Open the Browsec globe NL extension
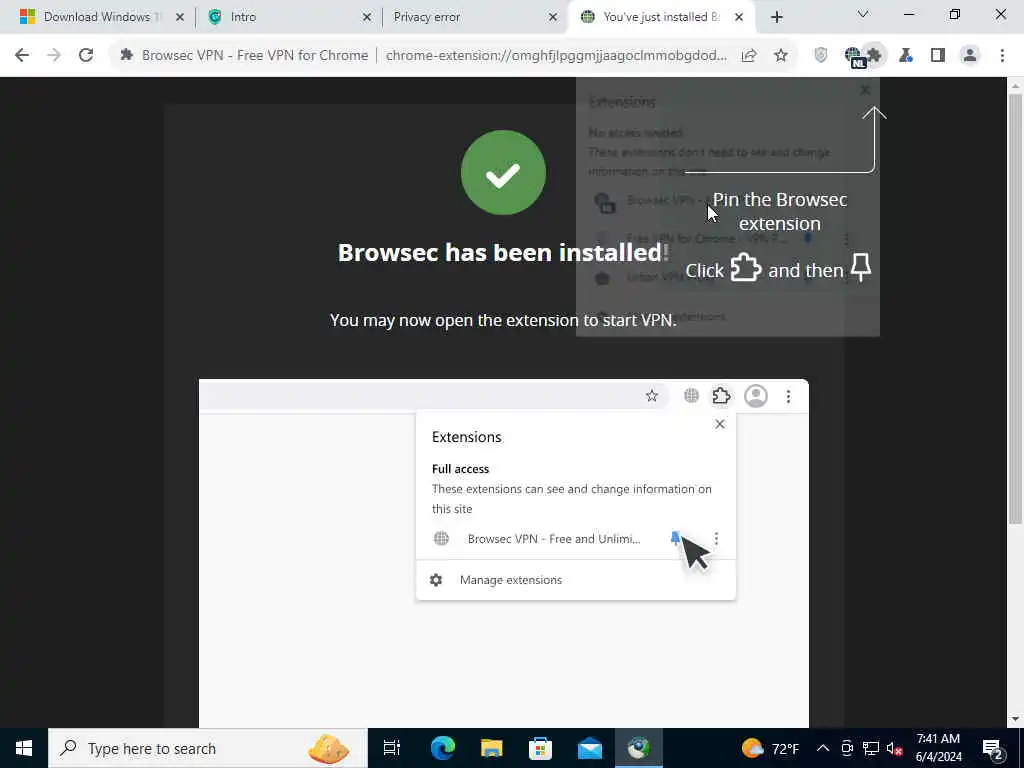This screenshot has width=1024, height=768. click(854, 57)
